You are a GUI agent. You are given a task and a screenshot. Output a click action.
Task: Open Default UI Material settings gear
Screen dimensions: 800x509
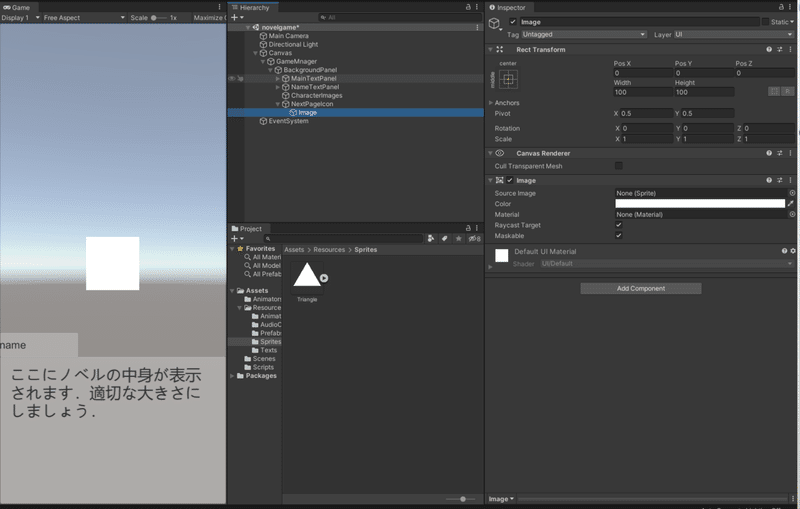[x=793, y=251]
